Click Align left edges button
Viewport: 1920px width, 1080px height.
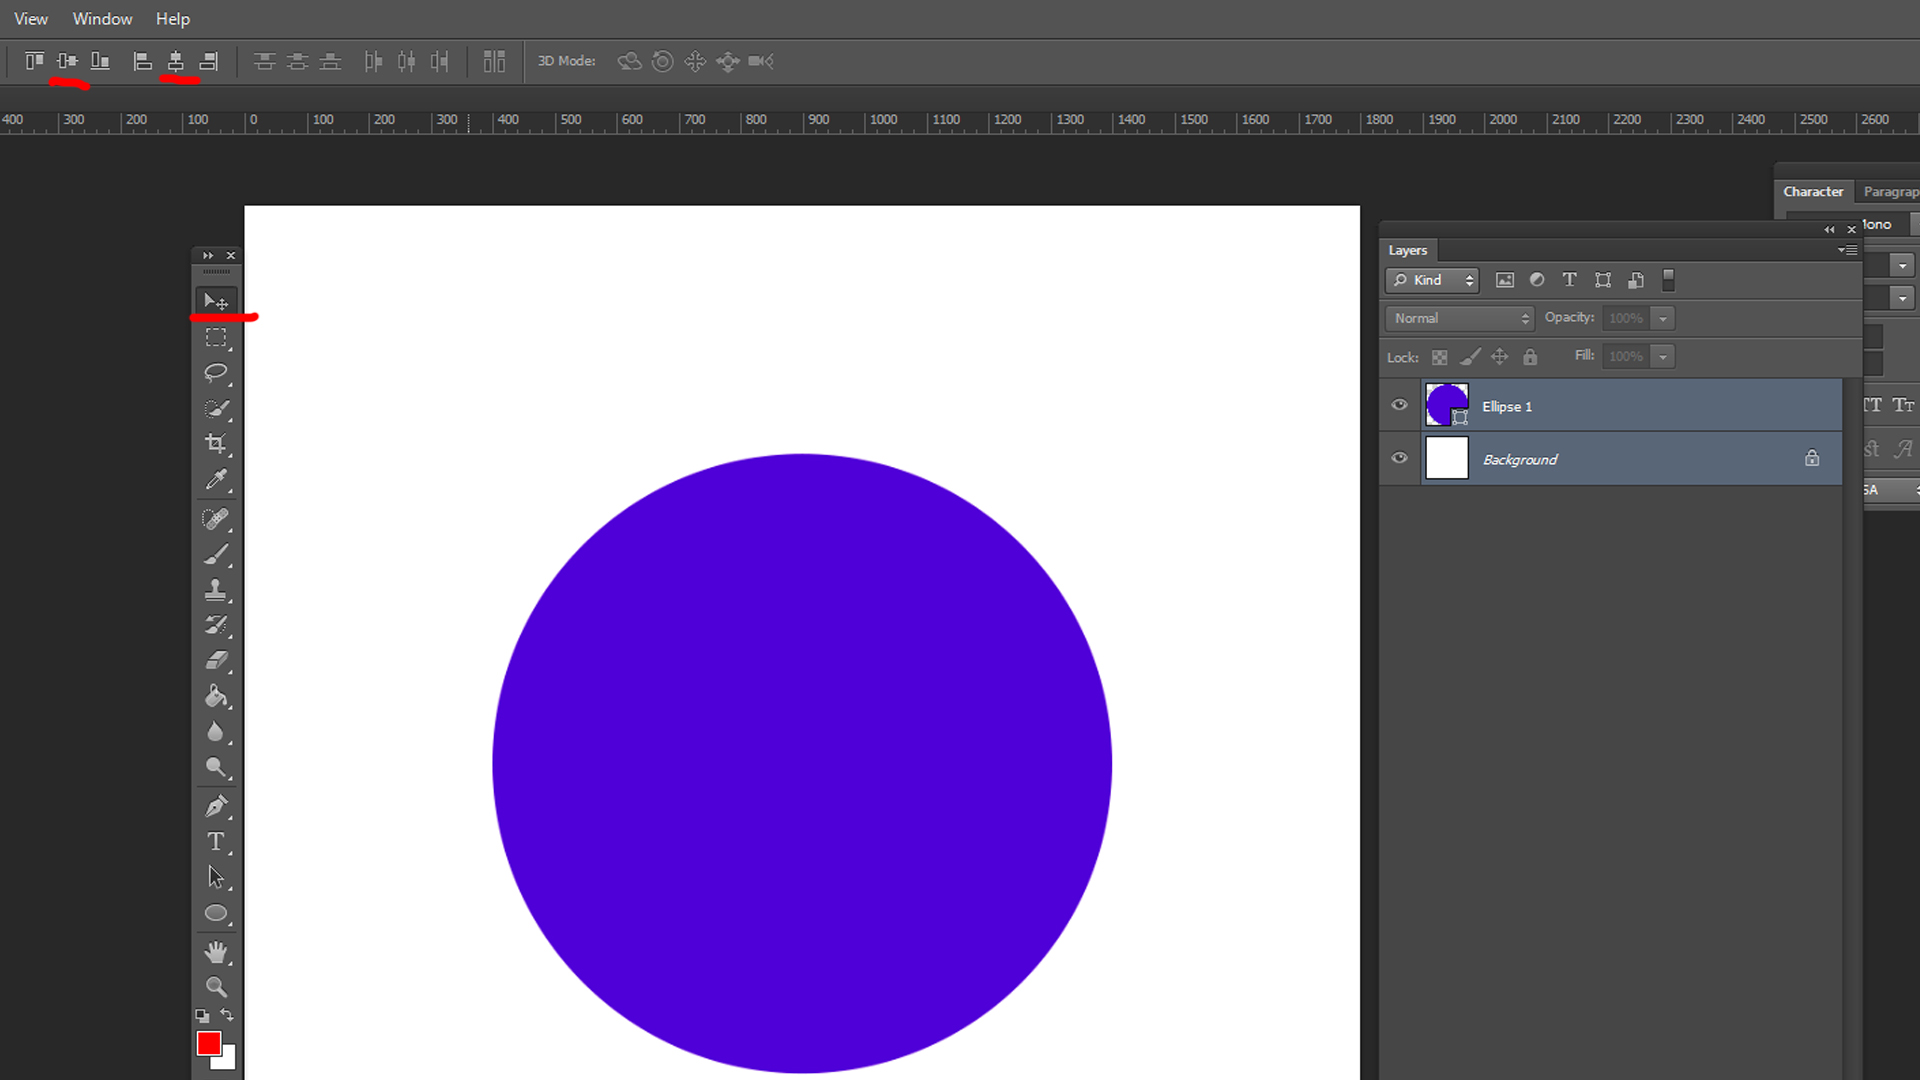tap(143, 61)
